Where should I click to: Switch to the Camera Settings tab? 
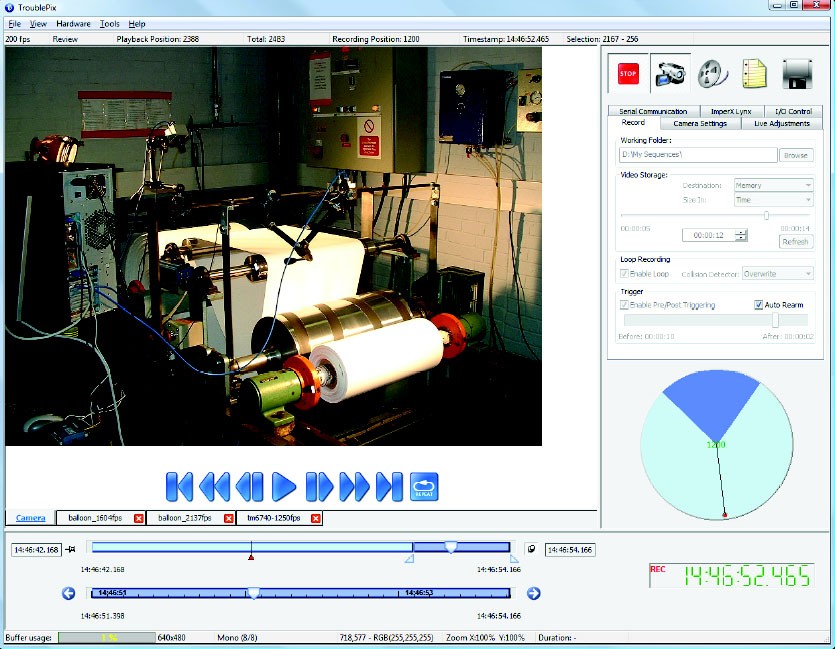(700, 123)
